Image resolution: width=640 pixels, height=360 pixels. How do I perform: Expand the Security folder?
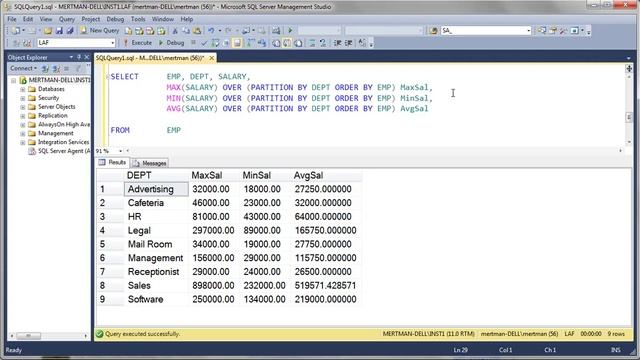coord(23,98)
